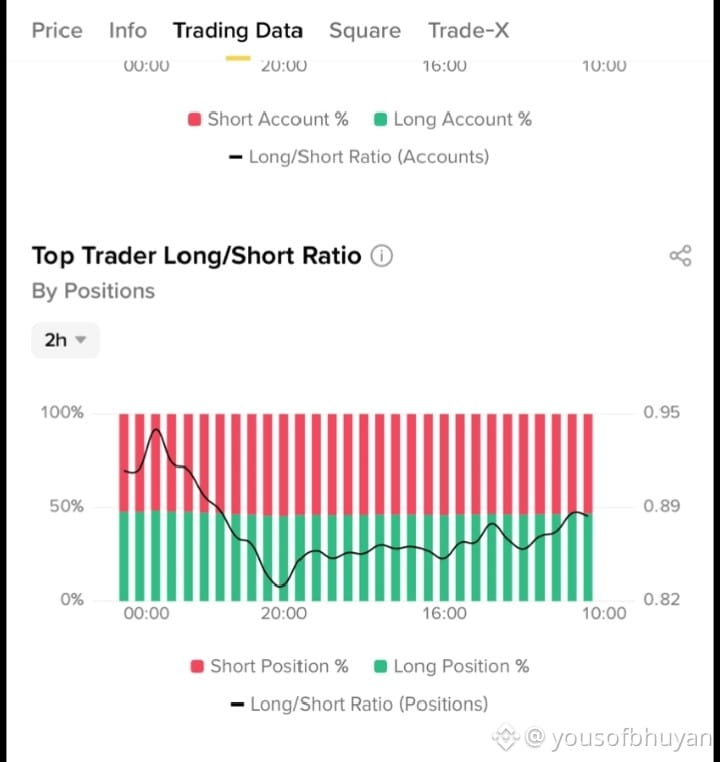Share the Top Trader Long/Short Ratio chart
Image resolution: width=720 pixels, height=762 pixels.
[x=680, y=256]
